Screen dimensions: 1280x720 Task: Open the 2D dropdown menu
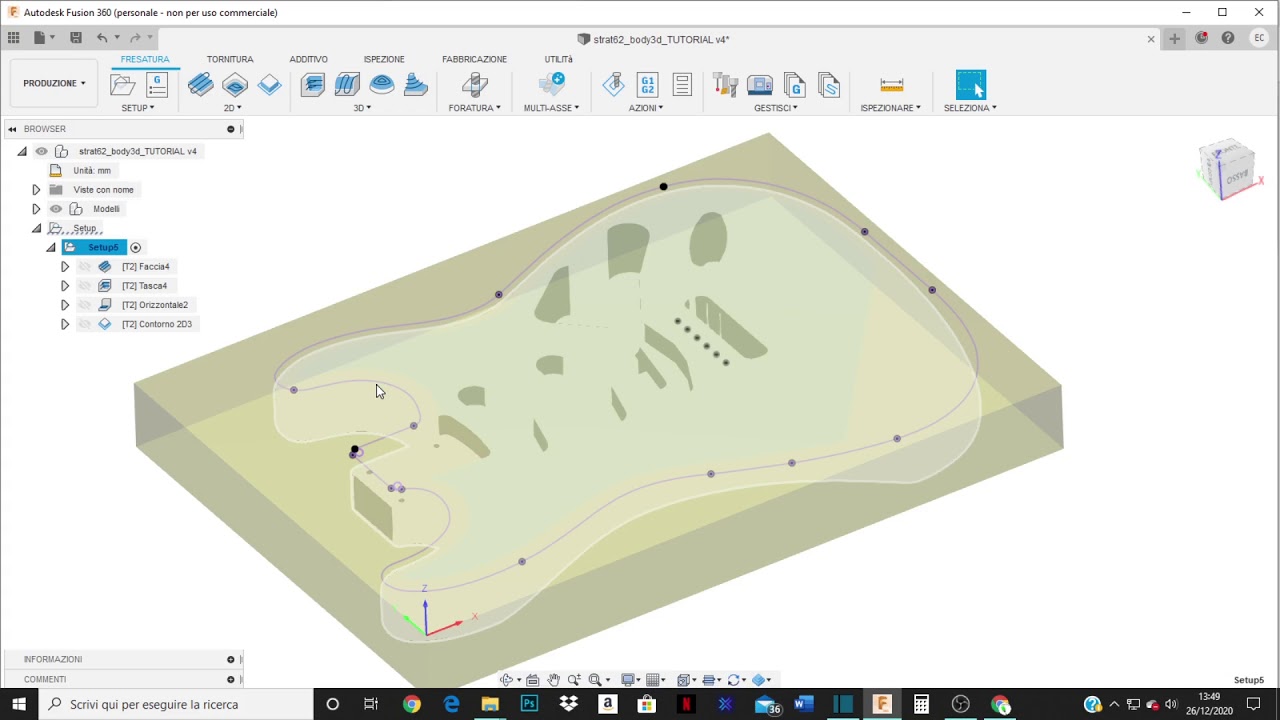tap(233, 108)
